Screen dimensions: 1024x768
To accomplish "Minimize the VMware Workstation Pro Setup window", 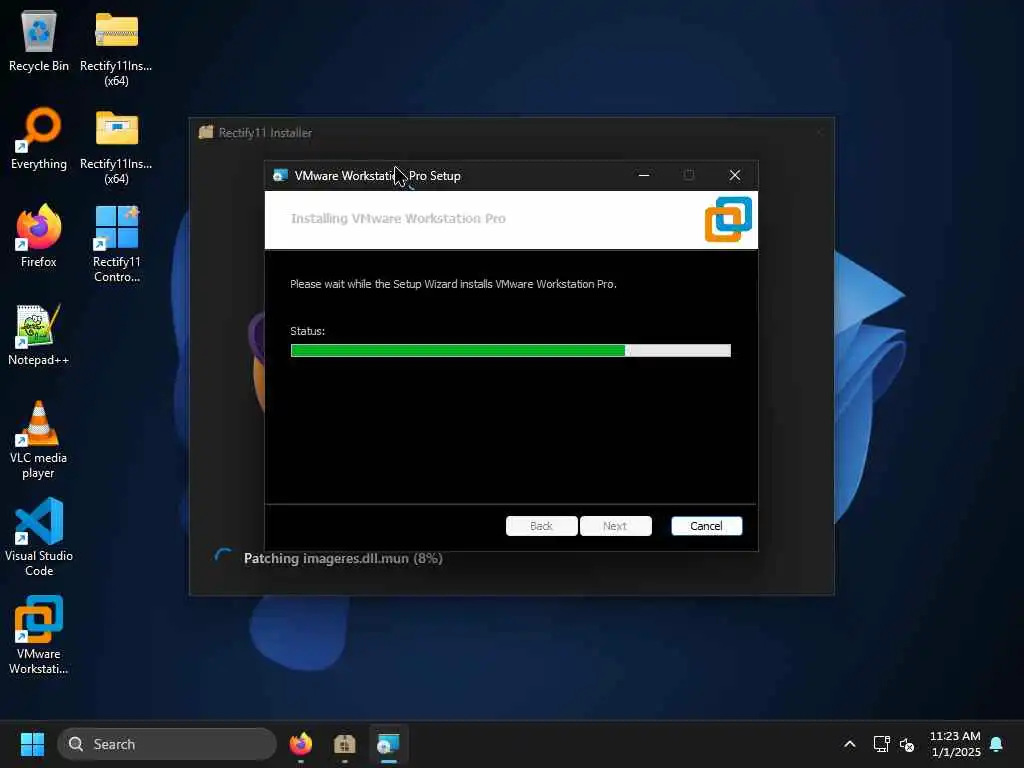I will click(x=644, y=176).
